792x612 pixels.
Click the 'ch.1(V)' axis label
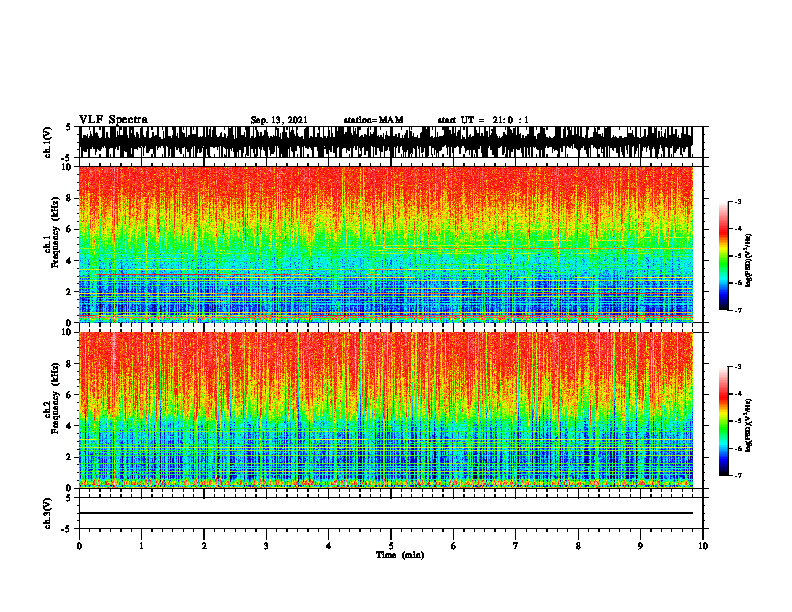click(x=47, y=142)
